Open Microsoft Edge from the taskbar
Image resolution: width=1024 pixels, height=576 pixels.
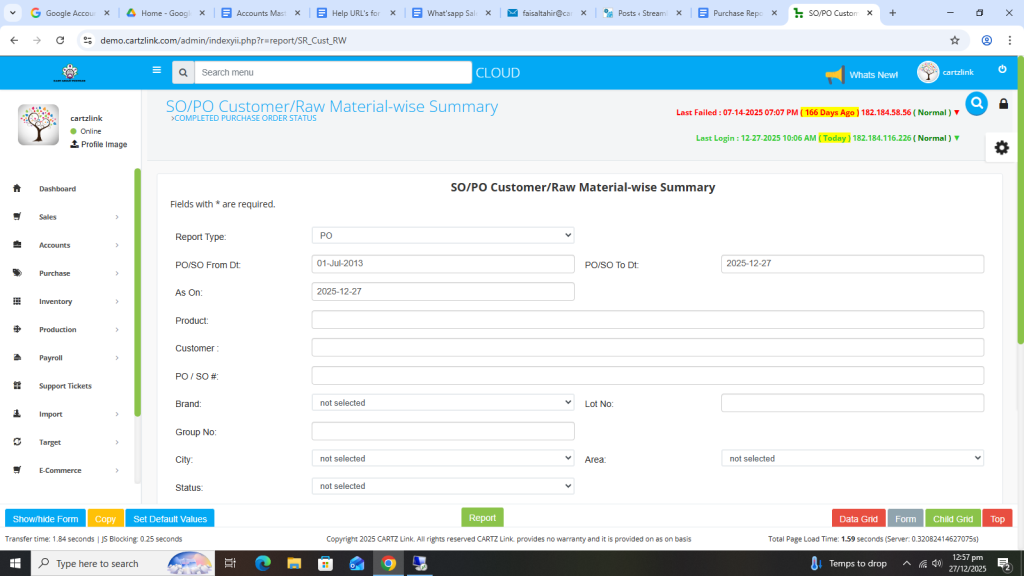pyautogui.click(x=263, y=563)
